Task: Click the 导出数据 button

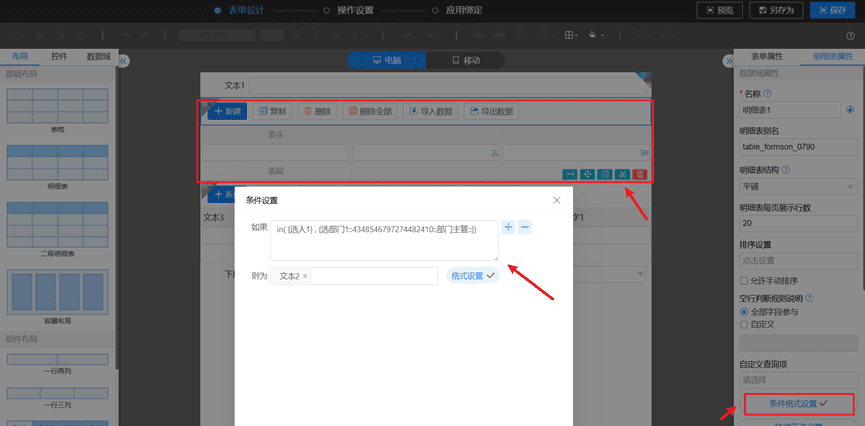Action: [491, 111]
